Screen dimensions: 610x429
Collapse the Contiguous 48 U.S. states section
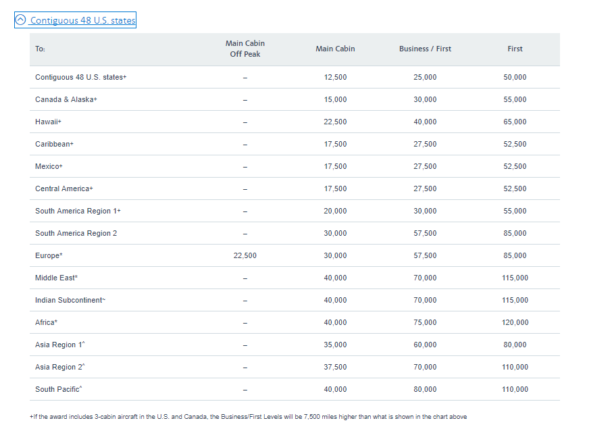tap(75, 20)
